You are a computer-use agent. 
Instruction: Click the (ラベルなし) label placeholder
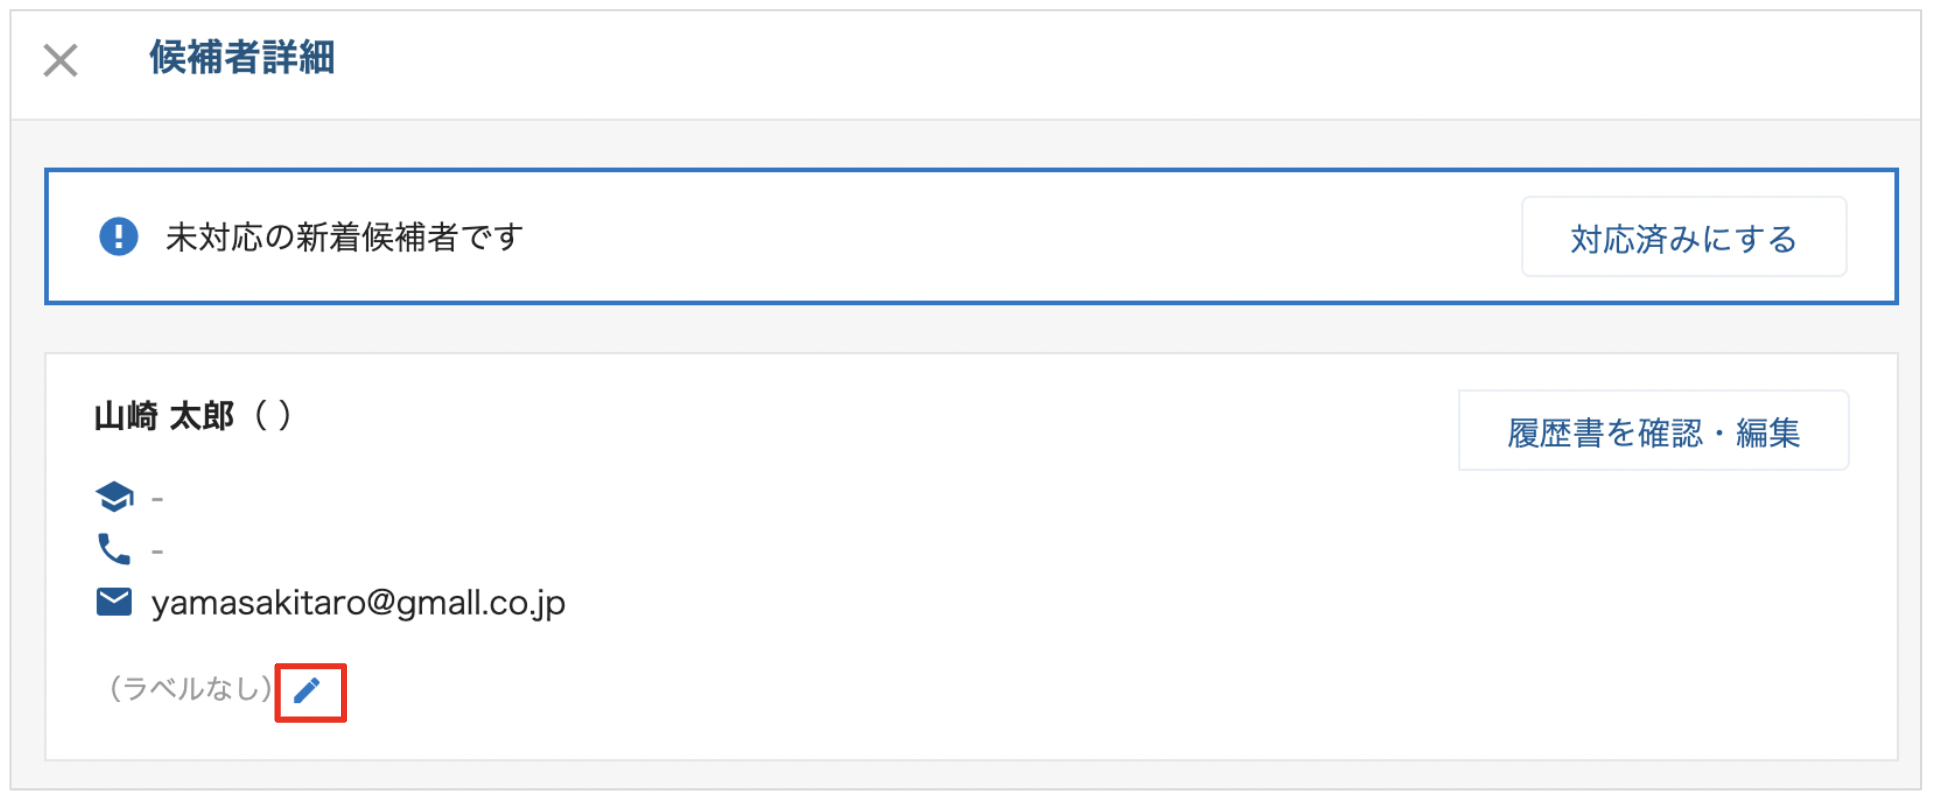point(190,688)
